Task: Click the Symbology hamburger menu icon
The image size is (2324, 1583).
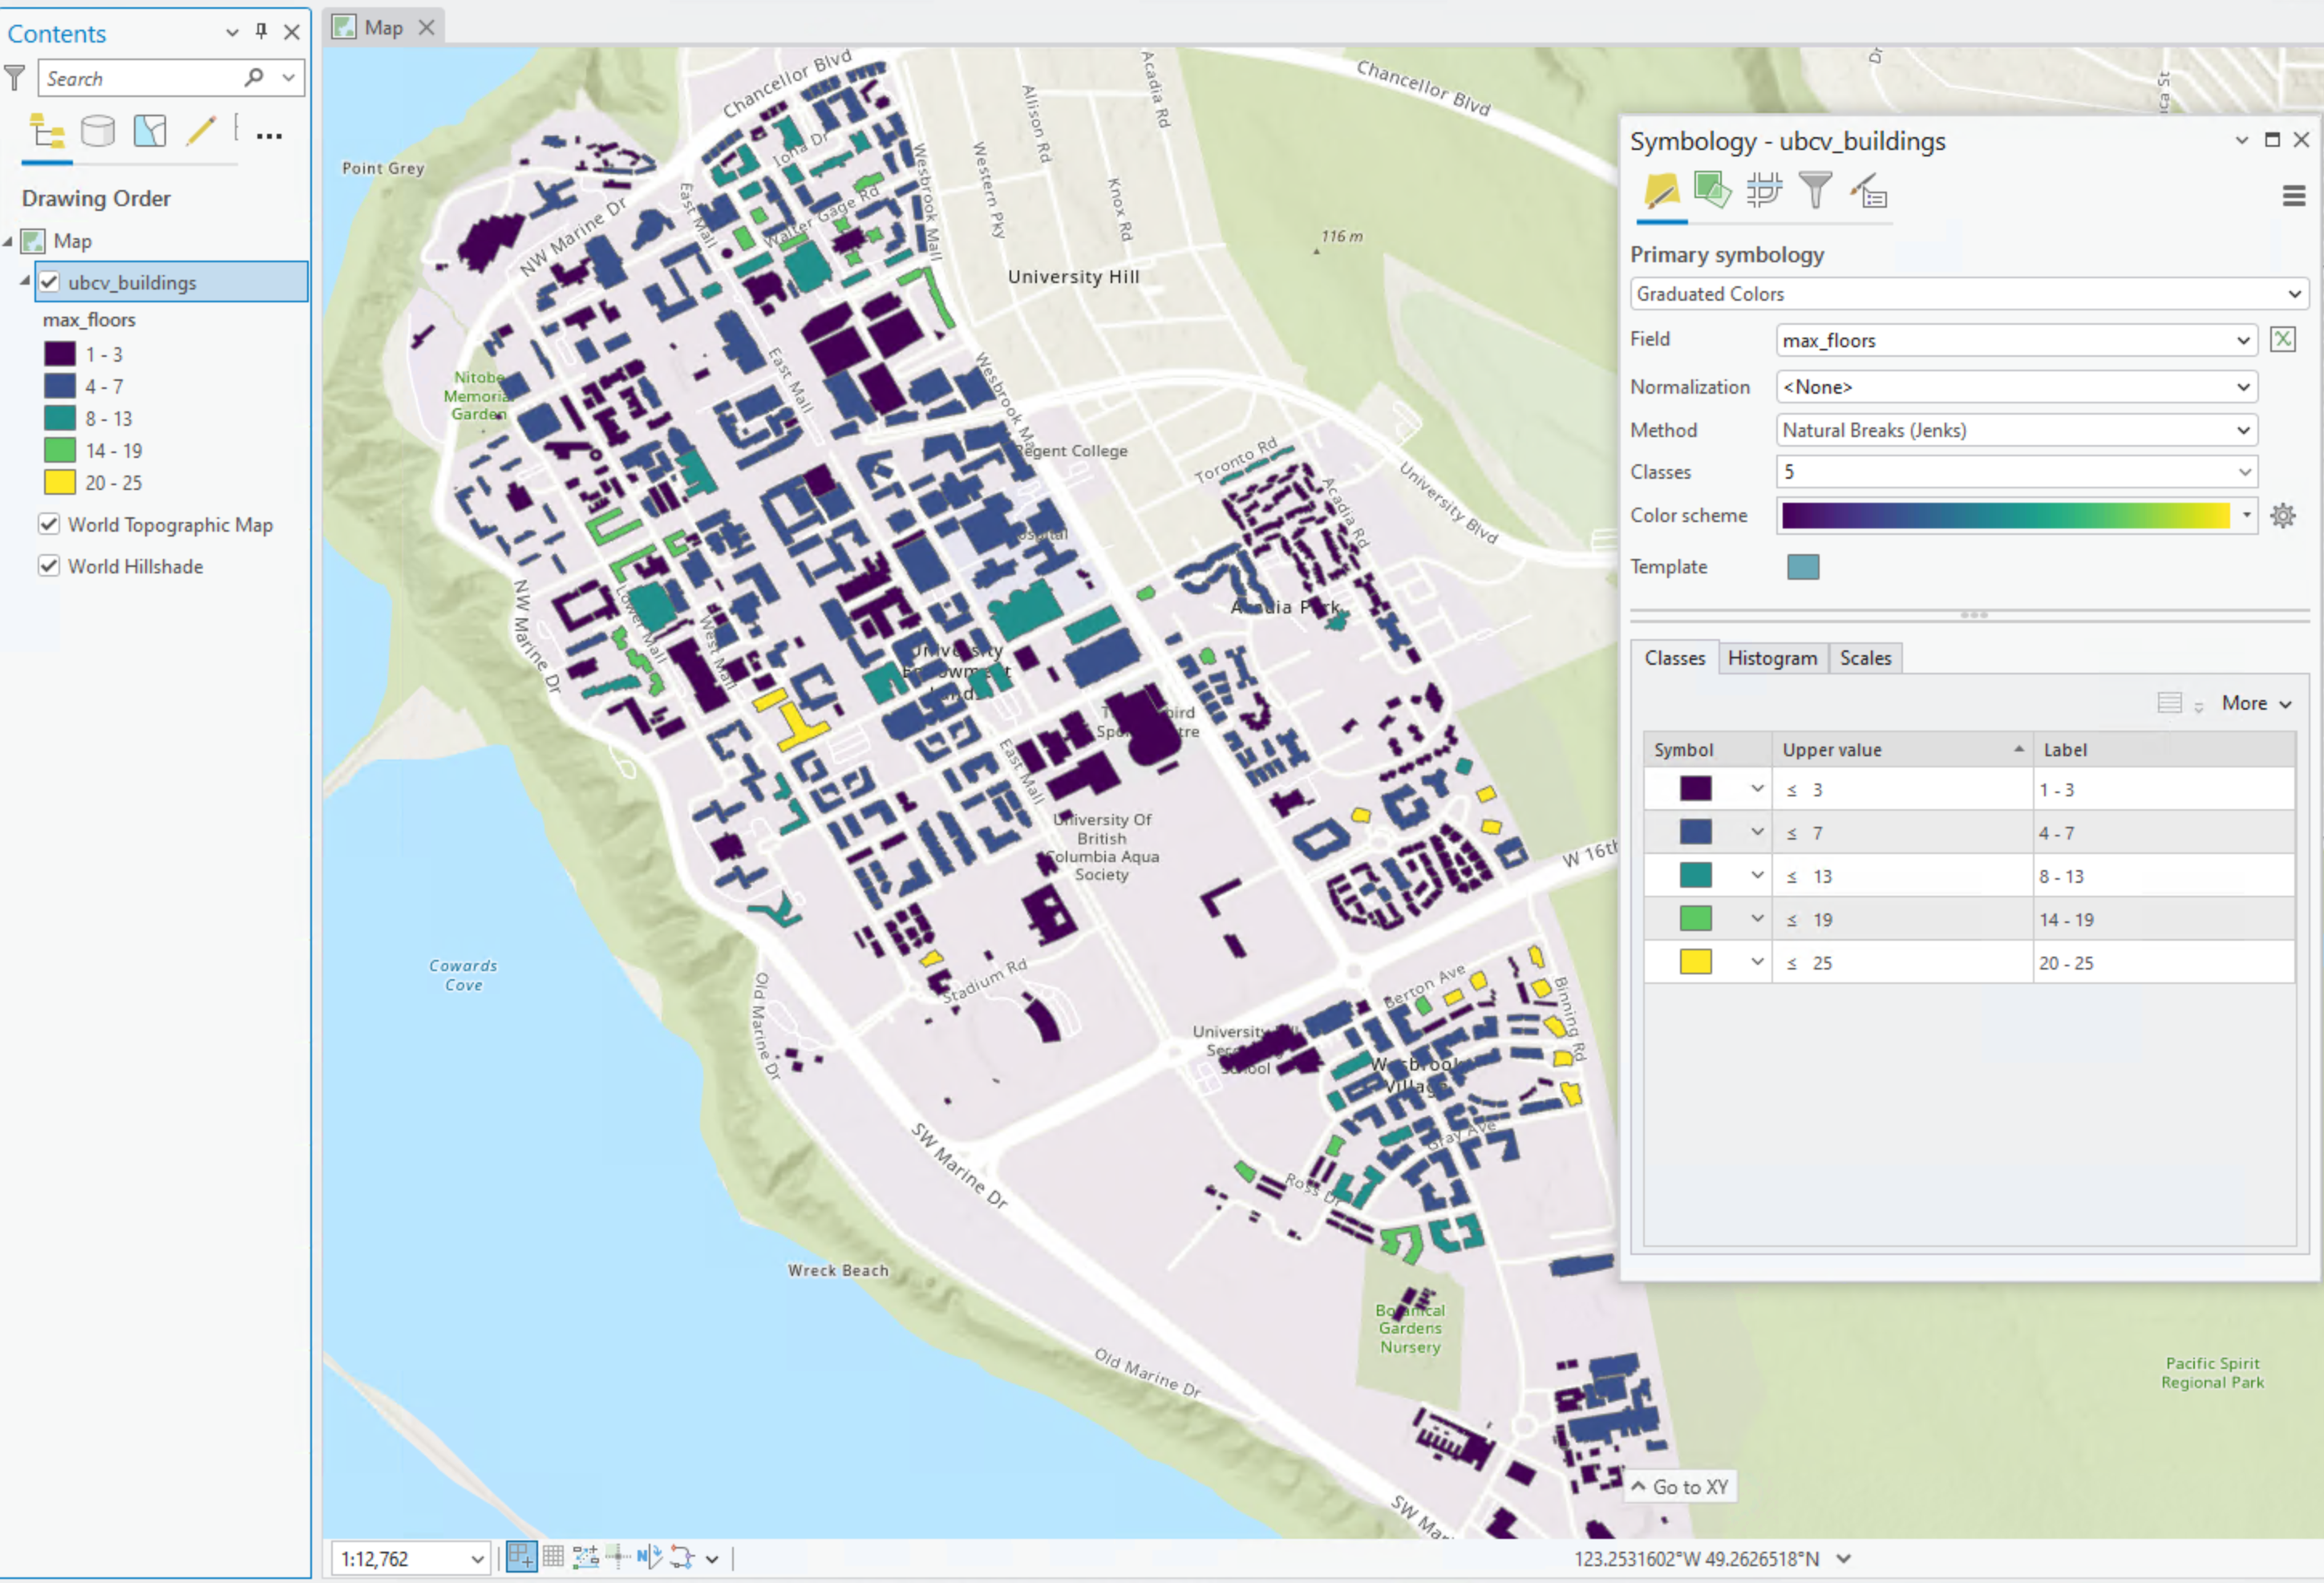Action: pyautogui.click(x=2294, y=196)
